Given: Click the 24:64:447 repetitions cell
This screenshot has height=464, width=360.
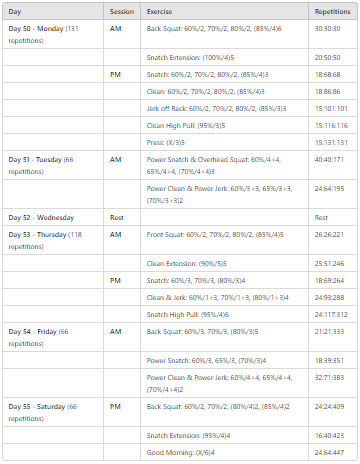Looking at the screenshot, I should coord(333,452).
